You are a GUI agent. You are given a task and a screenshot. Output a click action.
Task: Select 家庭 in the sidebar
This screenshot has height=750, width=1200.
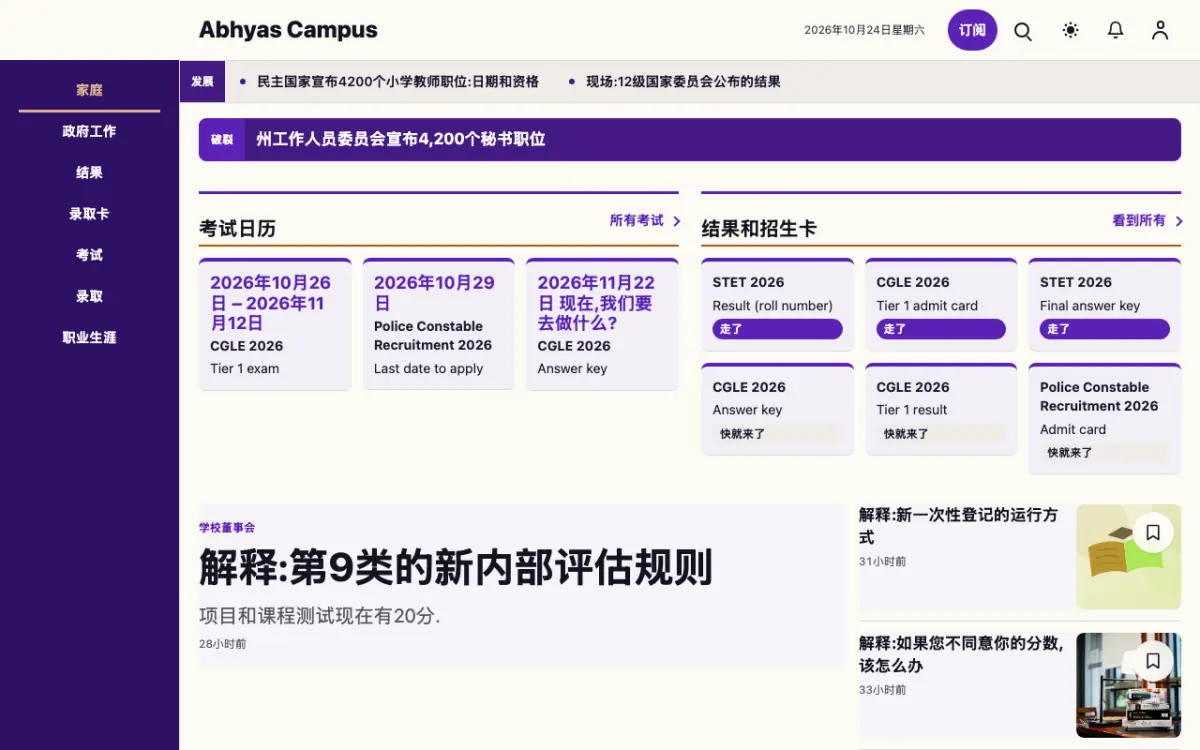pyautogui.click(x=89, y=90)
